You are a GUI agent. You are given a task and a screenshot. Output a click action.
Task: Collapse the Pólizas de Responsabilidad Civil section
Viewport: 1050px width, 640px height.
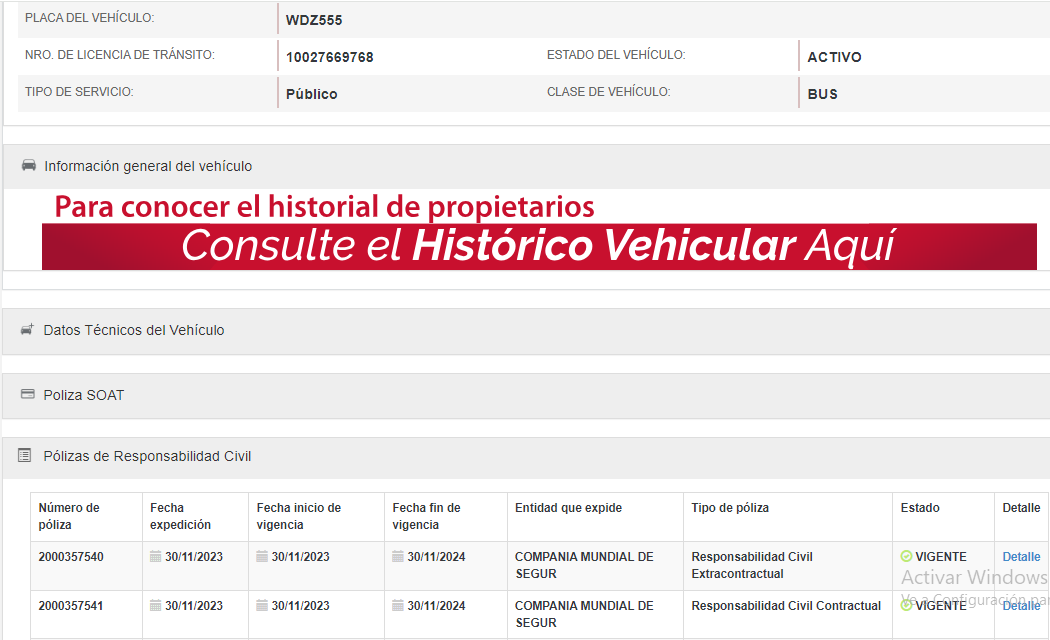(x=147, y=456)
